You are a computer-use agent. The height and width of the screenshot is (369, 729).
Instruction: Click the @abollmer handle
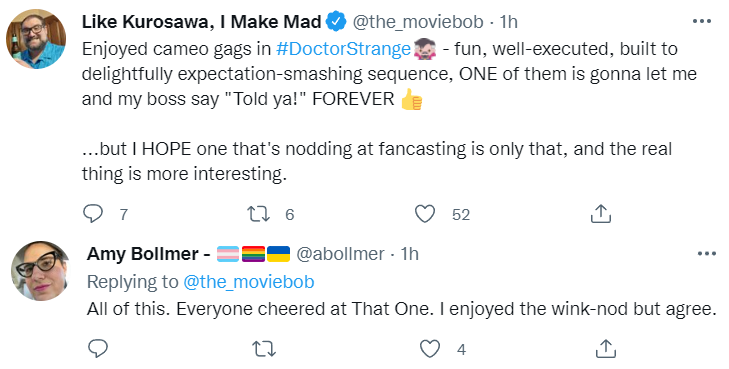pos(340,254)
